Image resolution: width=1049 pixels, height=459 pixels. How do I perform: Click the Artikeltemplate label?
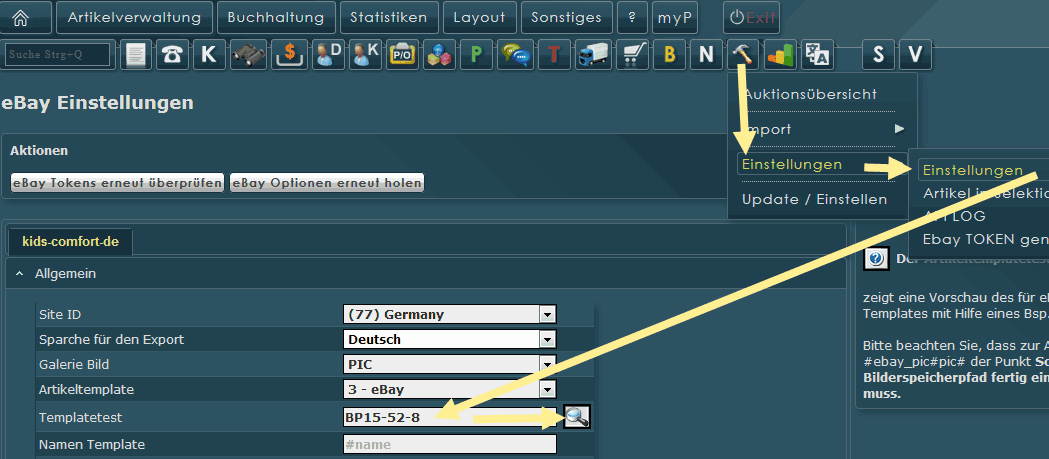point(87,389)
